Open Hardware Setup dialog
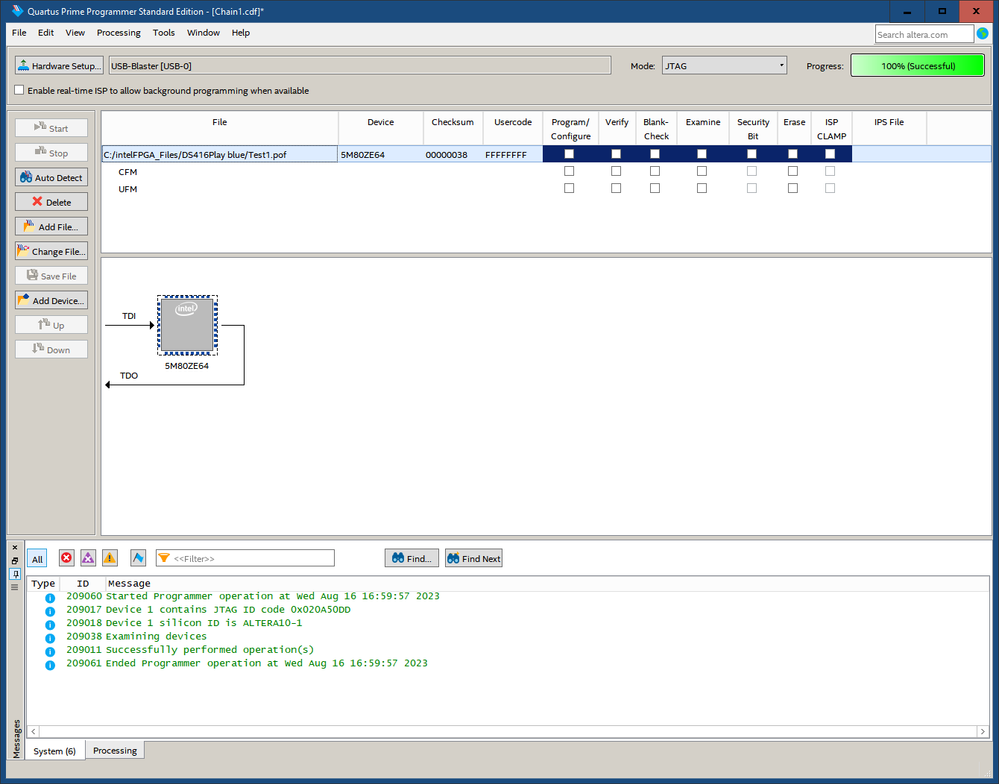 (x=59, y=66)
